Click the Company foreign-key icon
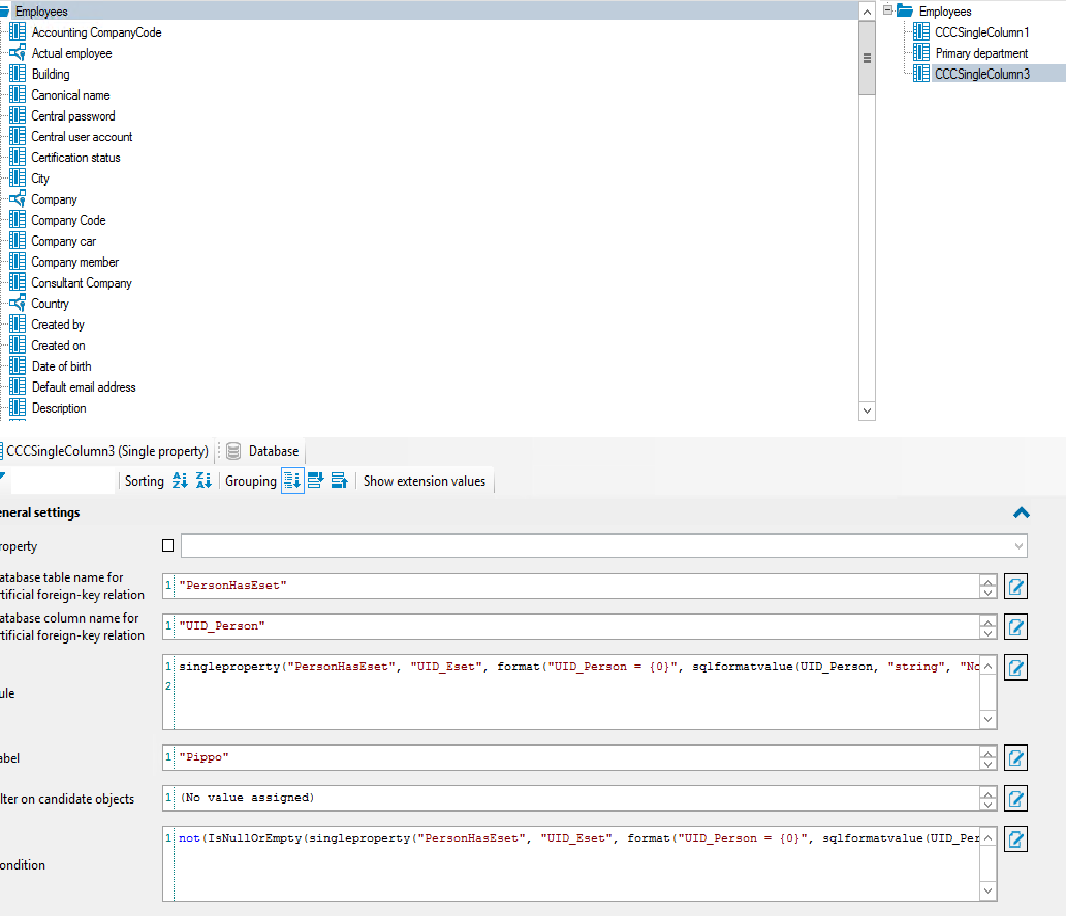The image size is (1066, 916). pyautogui.click(x=18, y=199)
